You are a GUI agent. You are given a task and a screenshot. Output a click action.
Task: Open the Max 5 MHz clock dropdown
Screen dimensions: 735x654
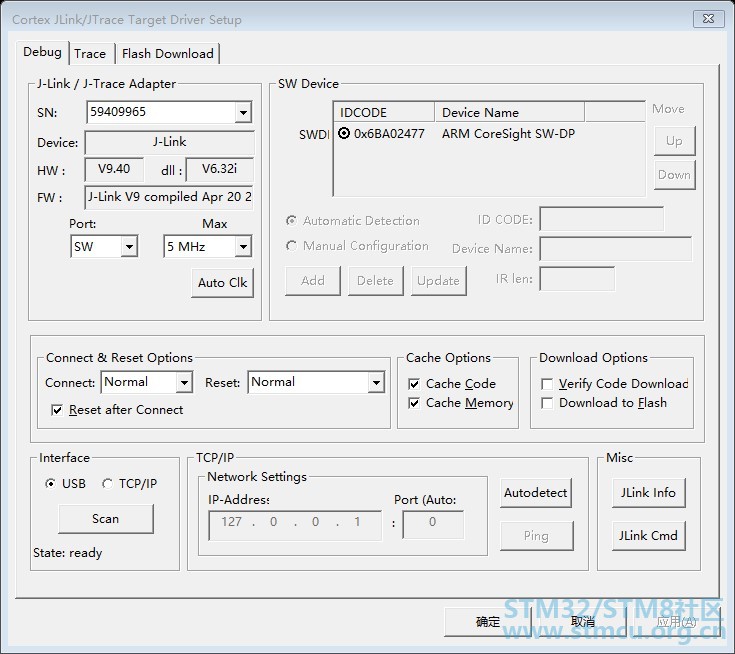(243, 247)
